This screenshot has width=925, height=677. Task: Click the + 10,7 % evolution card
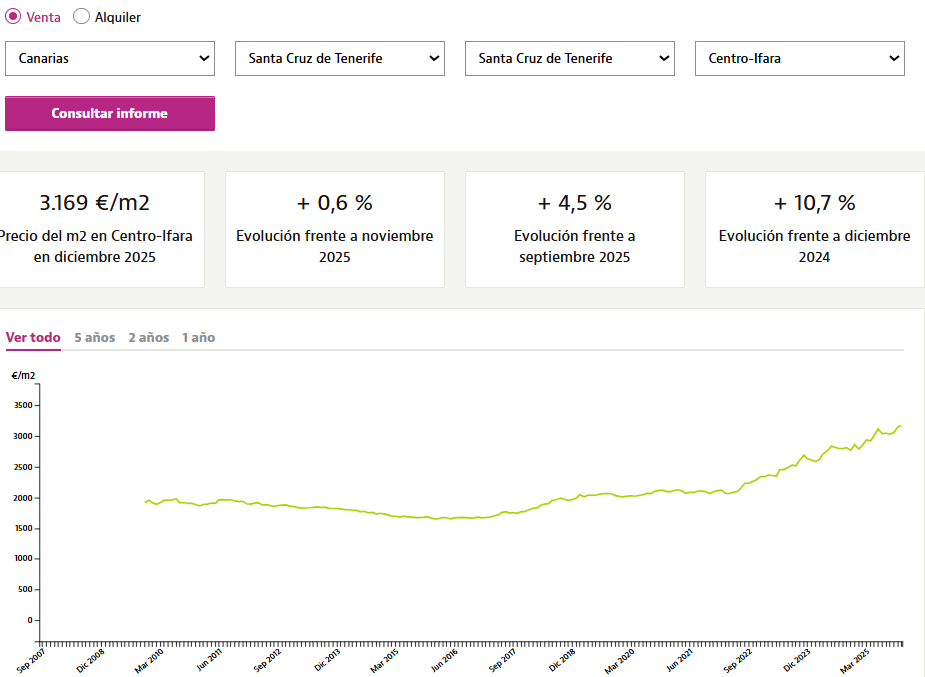[814, 229]
